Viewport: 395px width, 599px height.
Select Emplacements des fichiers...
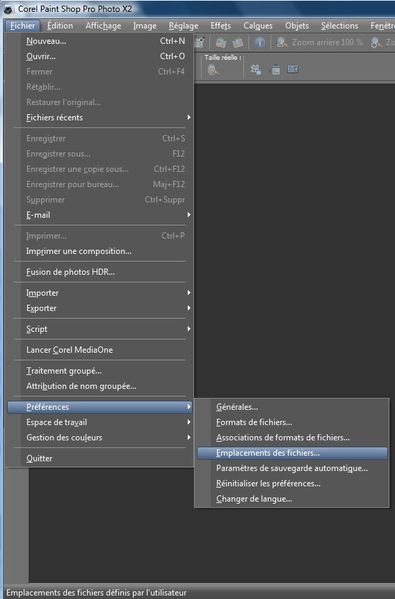(292, 453)
